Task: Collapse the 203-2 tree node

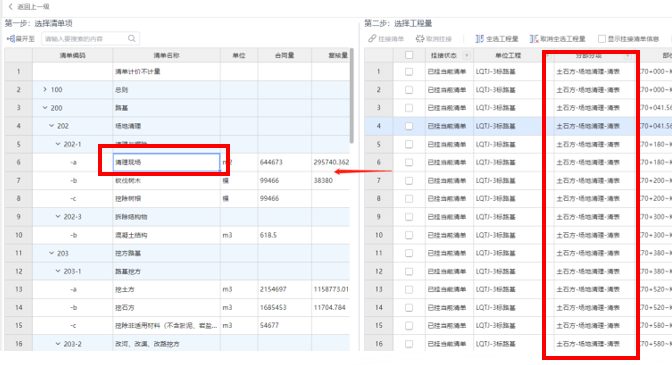Action: 58,344
